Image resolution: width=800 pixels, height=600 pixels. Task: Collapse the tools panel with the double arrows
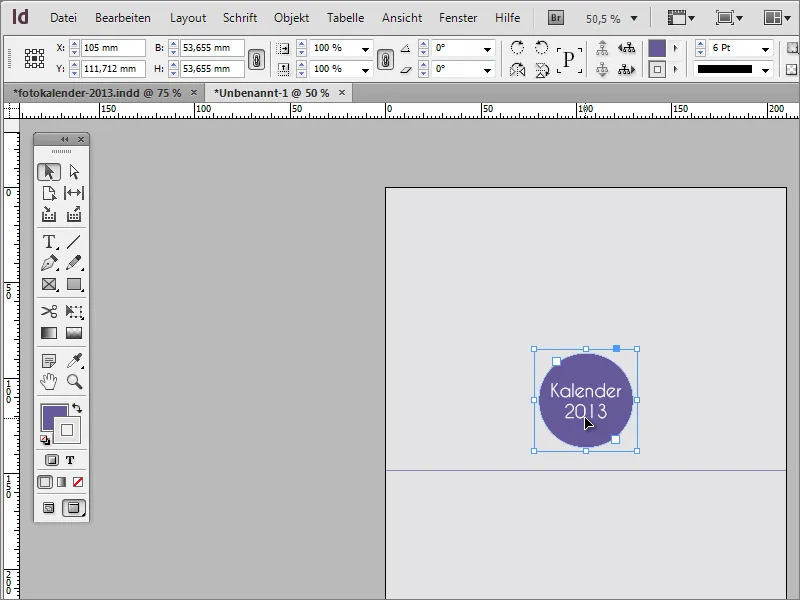coord(66,138)
